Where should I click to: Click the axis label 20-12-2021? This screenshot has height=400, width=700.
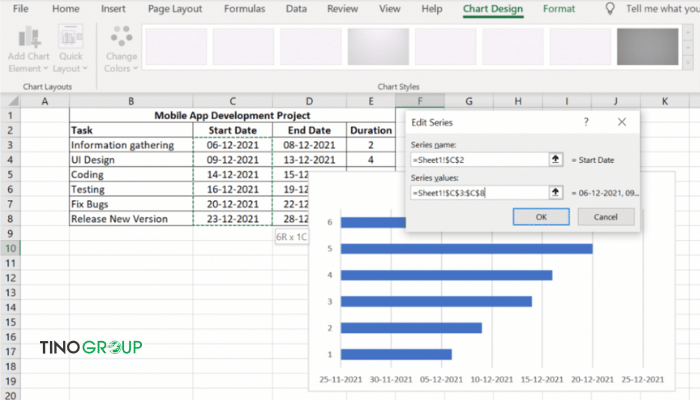tap(592, 379)
